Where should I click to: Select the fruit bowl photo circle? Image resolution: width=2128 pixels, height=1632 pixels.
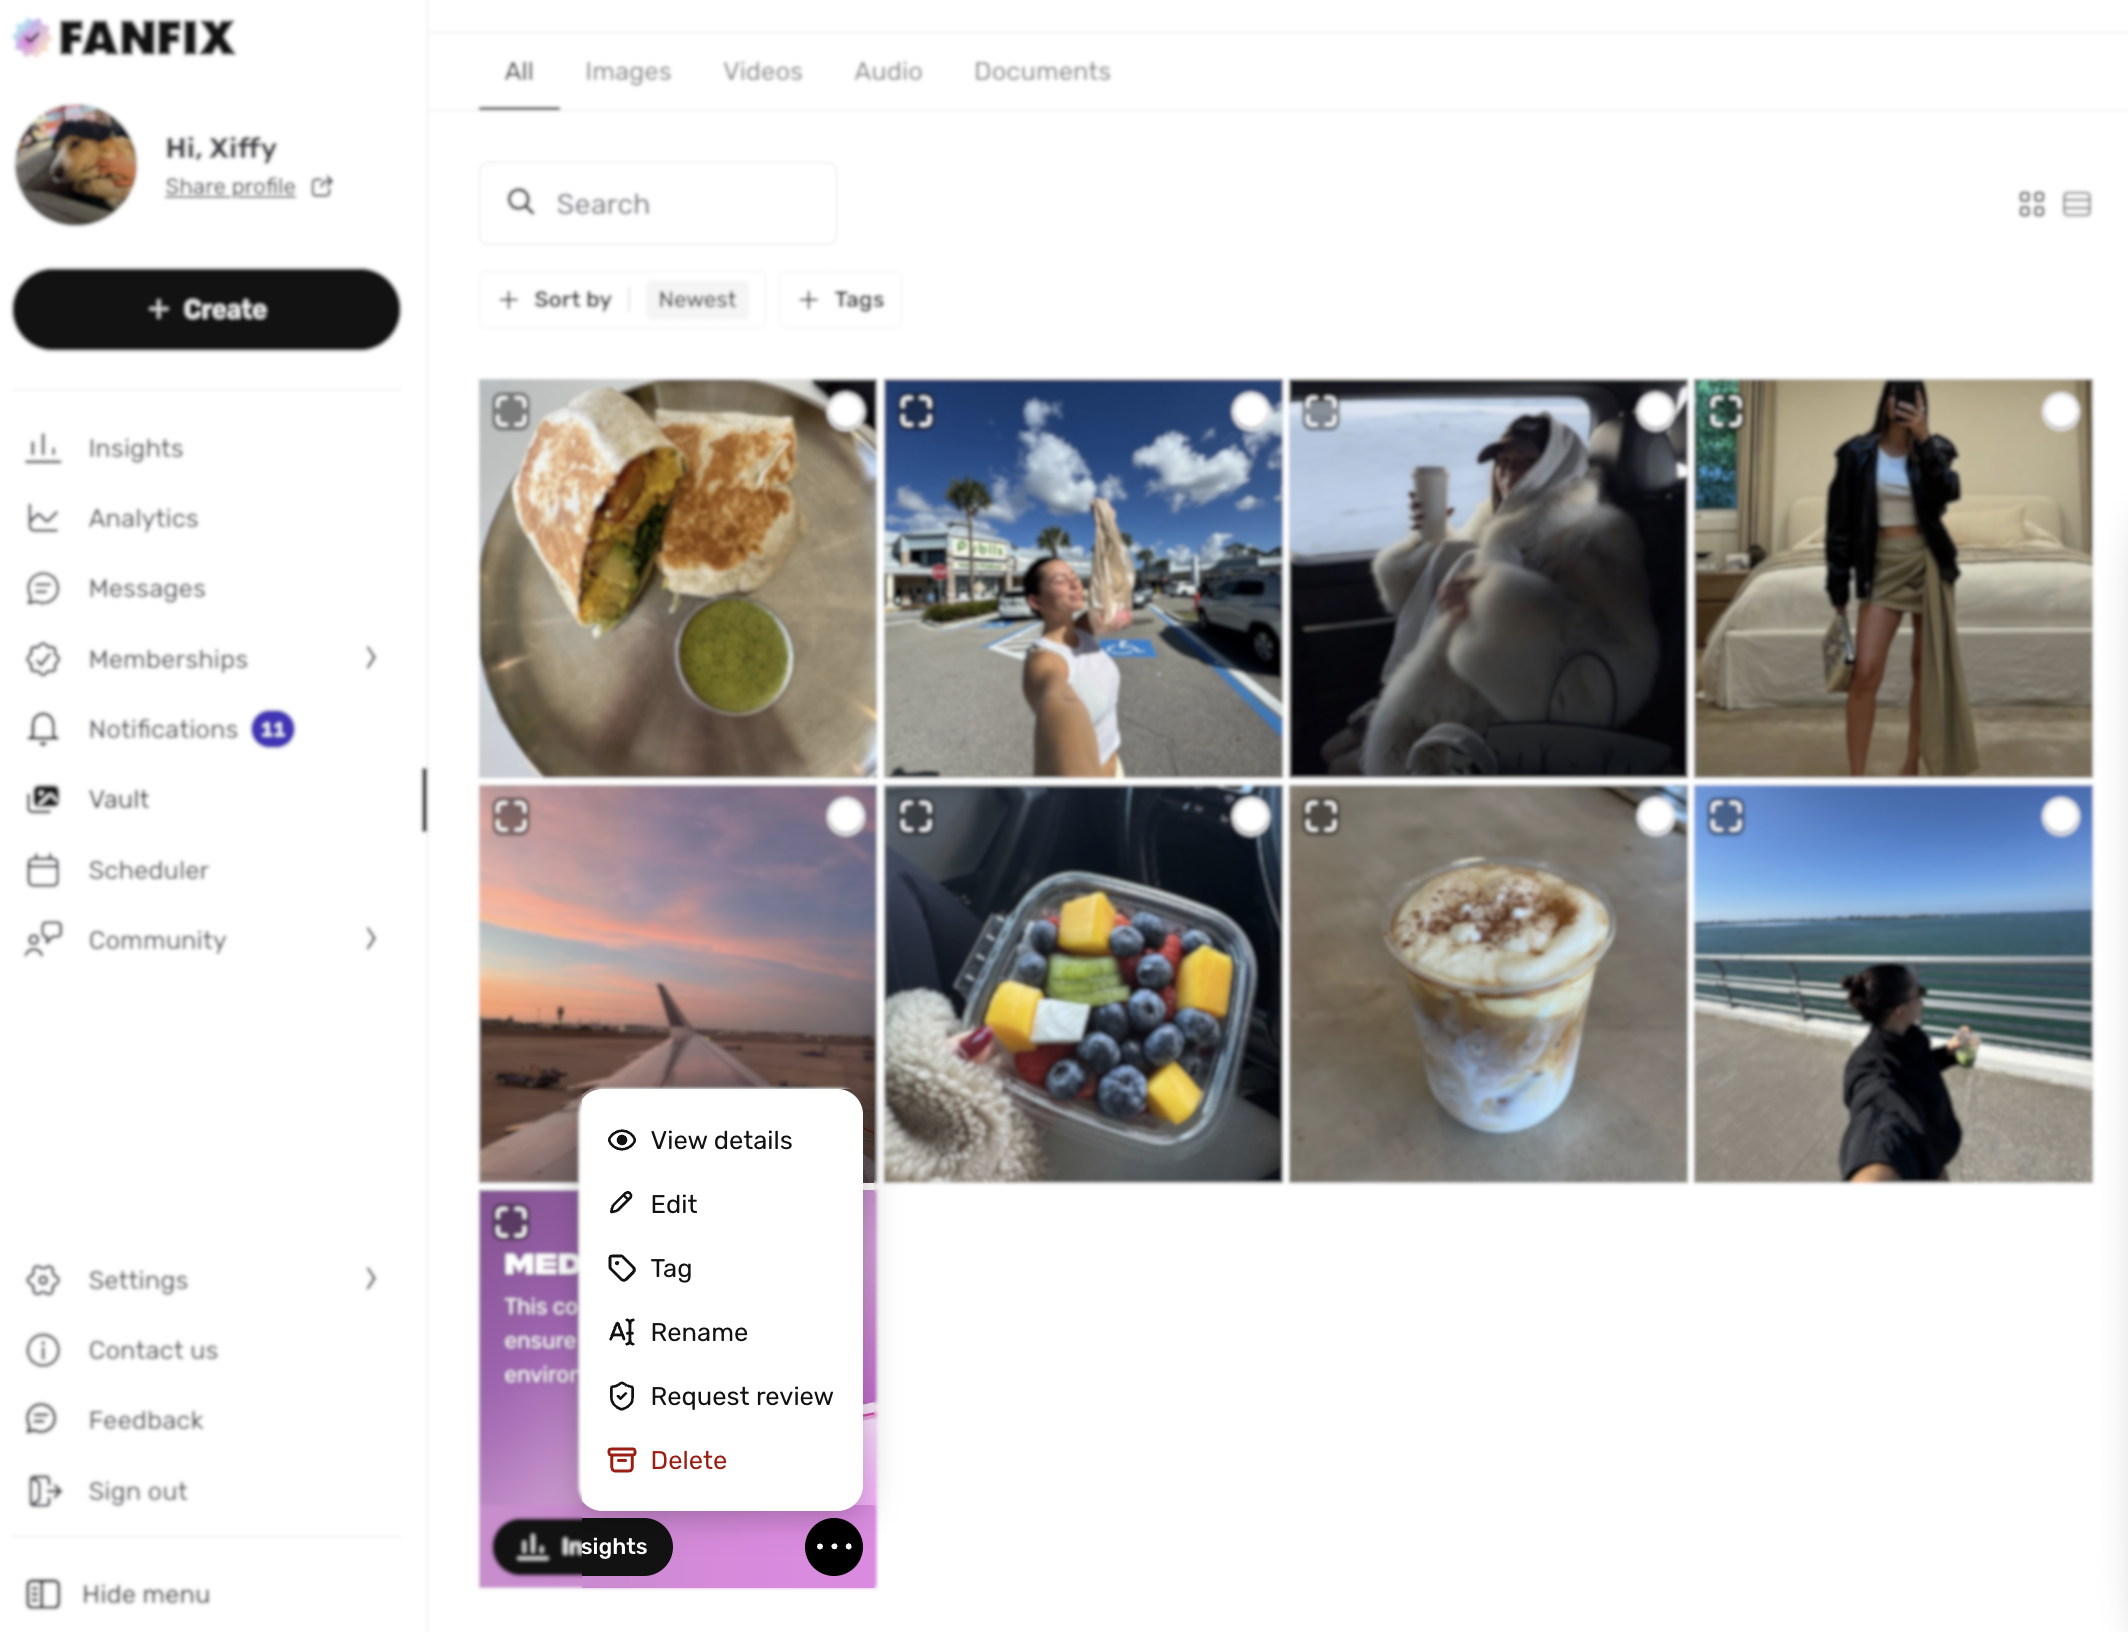click(x=1250, y=817)
